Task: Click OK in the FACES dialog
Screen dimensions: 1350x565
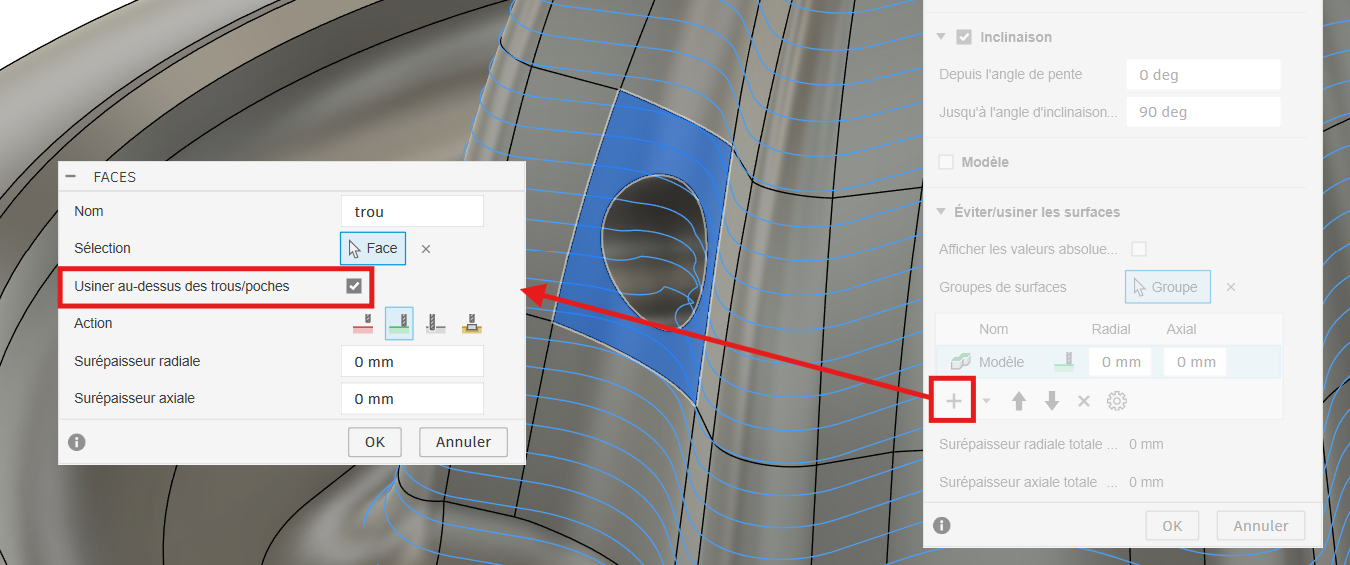Action: (x=374, y=442)
